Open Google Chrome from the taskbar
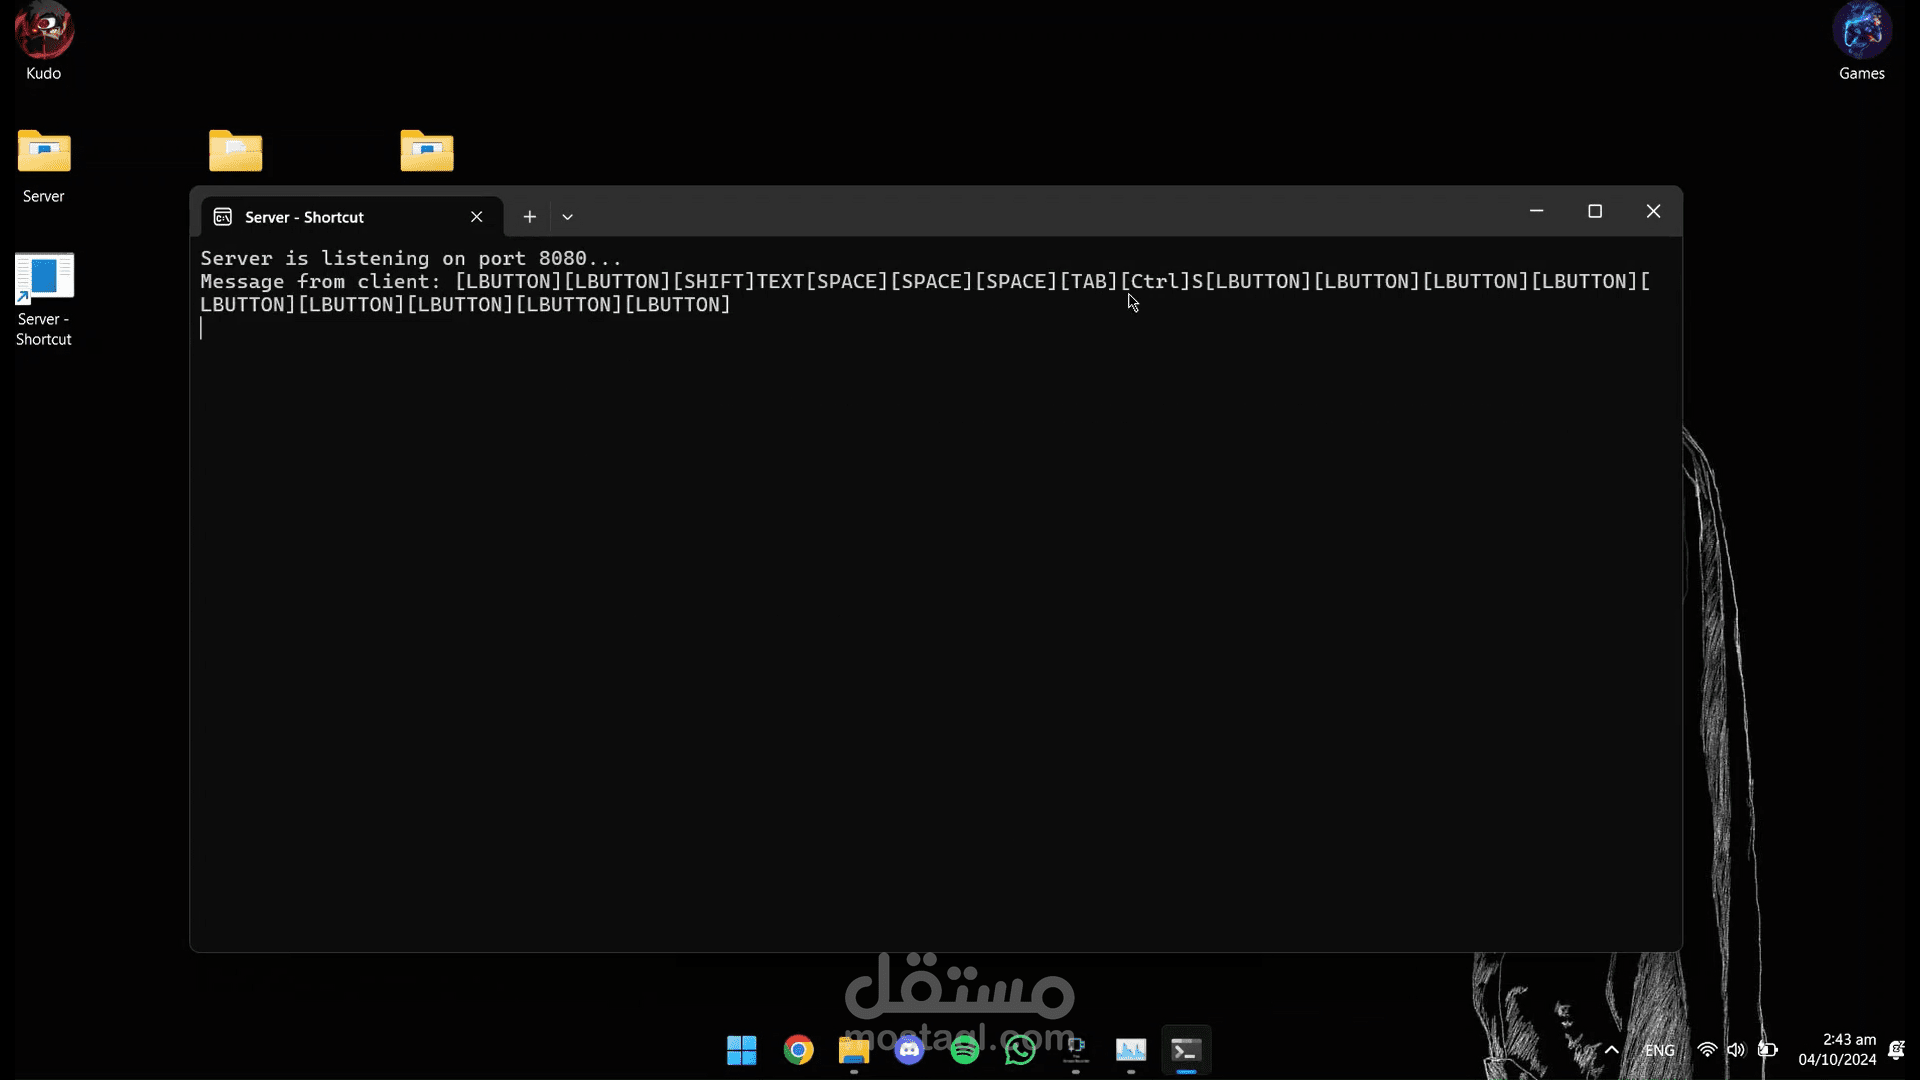Viewport: 1920px width, 1080px height. [797, 1050]
